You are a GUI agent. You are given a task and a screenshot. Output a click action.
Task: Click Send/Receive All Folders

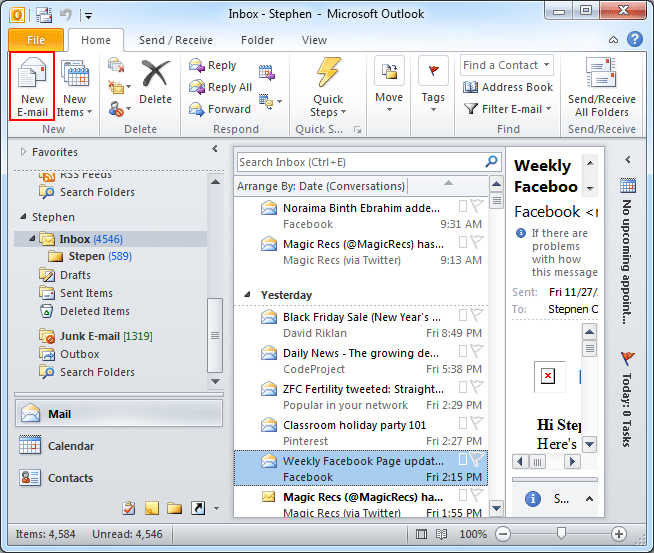point(601,87)
